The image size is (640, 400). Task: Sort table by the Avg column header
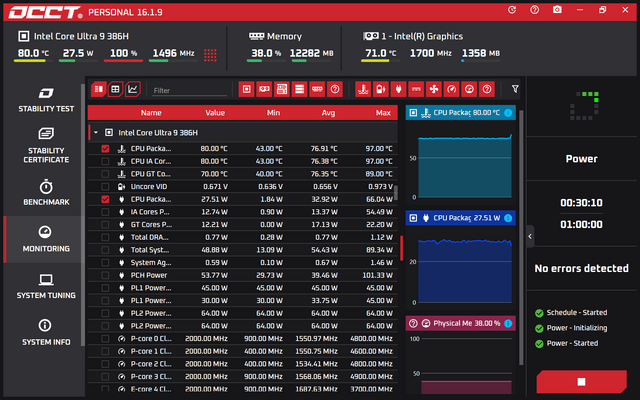coord(328,113)
